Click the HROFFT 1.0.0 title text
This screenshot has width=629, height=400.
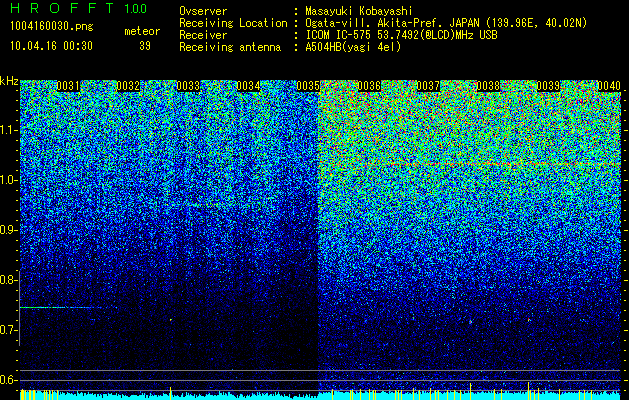coord(78,8)
